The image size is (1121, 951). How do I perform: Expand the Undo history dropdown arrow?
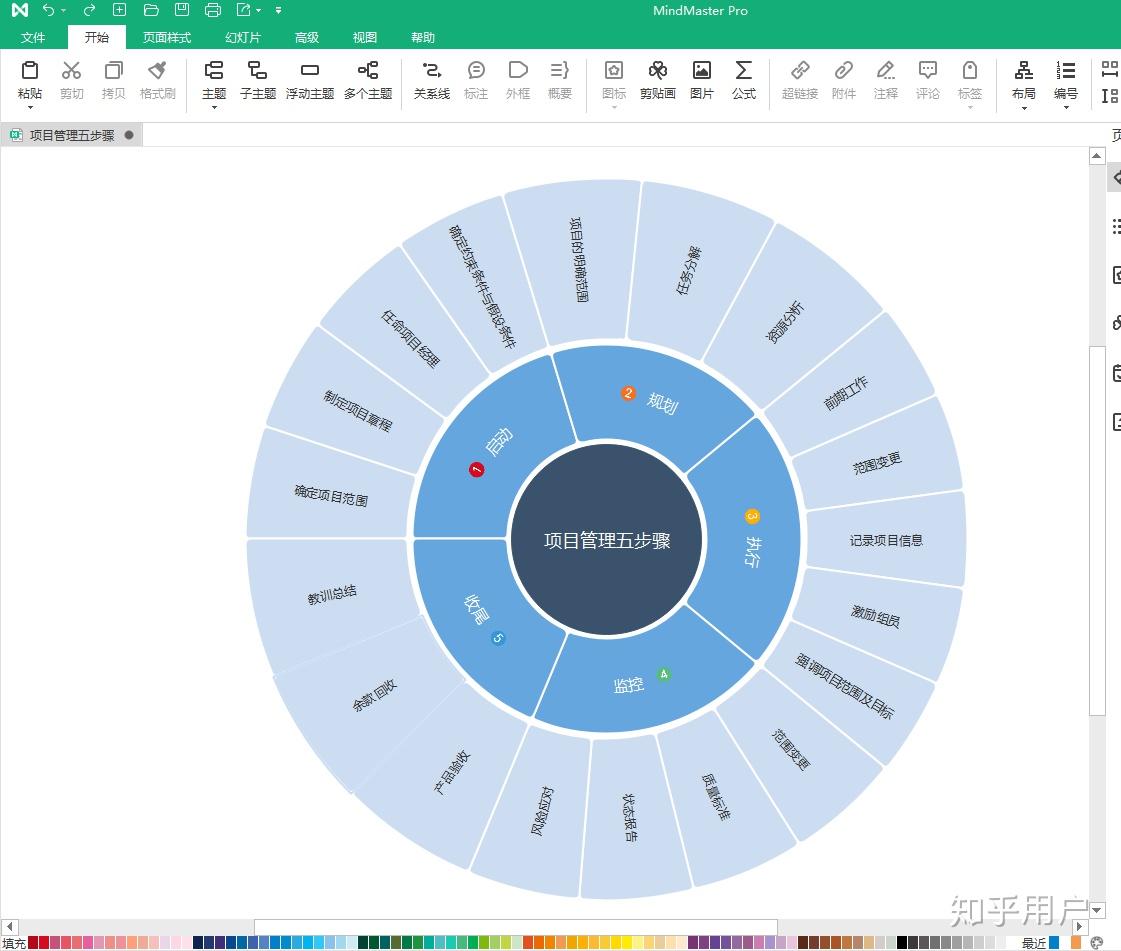coord(64,11)
